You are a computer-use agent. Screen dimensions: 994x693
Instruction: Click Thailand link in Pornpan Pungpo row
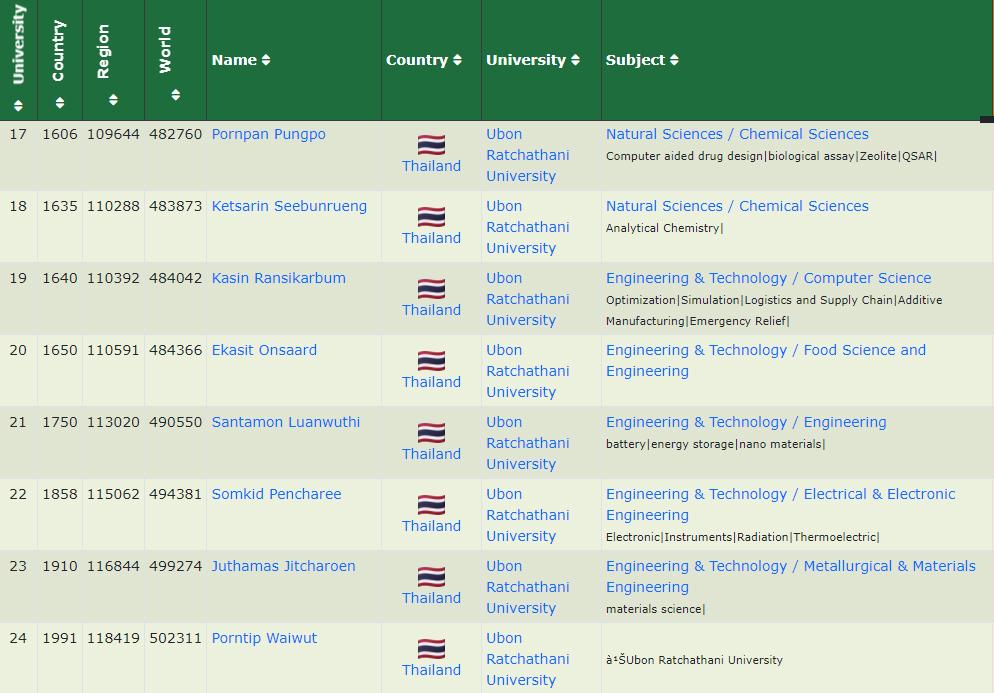431,166
